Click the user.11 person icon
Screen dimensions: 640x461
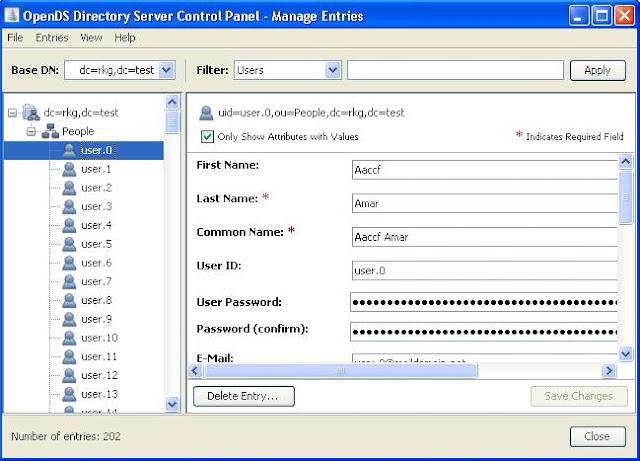[69, 357]
